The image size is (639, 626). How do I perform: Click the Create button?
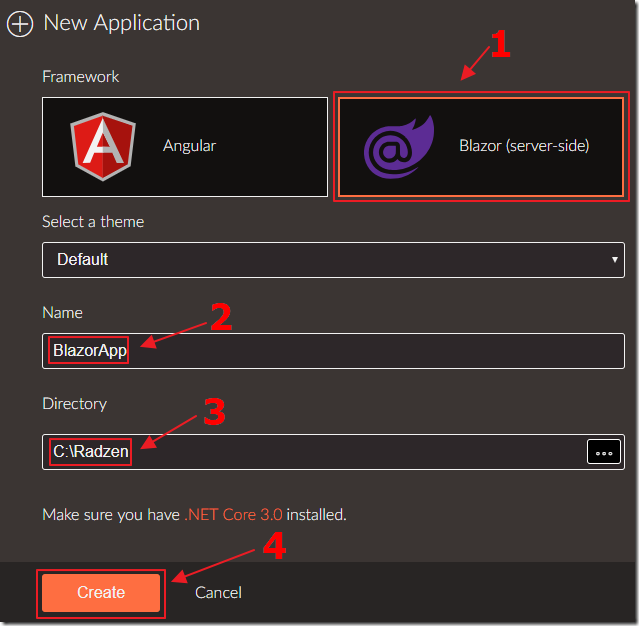pyautogui.click(x=101, y=593)
